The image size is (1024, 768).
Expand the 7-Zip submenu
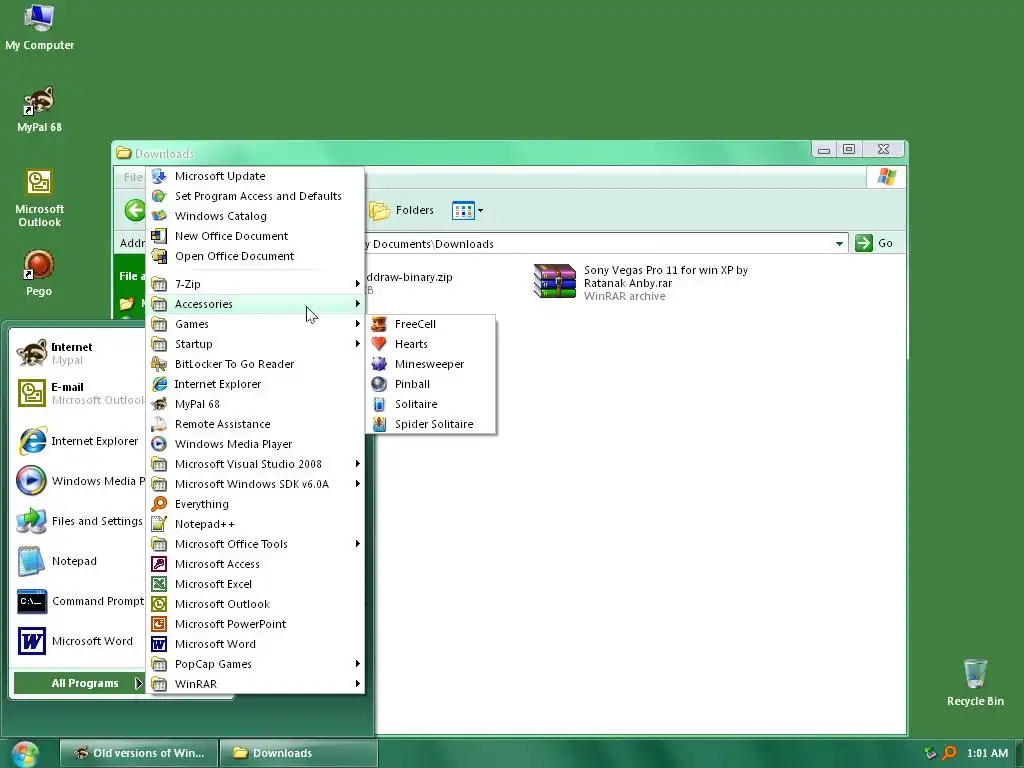point(255,284)
